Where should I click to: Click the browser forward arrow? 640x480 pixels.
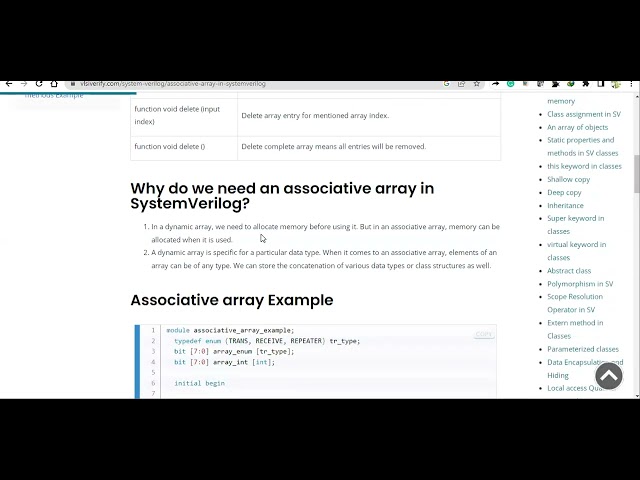pos(24,84)
